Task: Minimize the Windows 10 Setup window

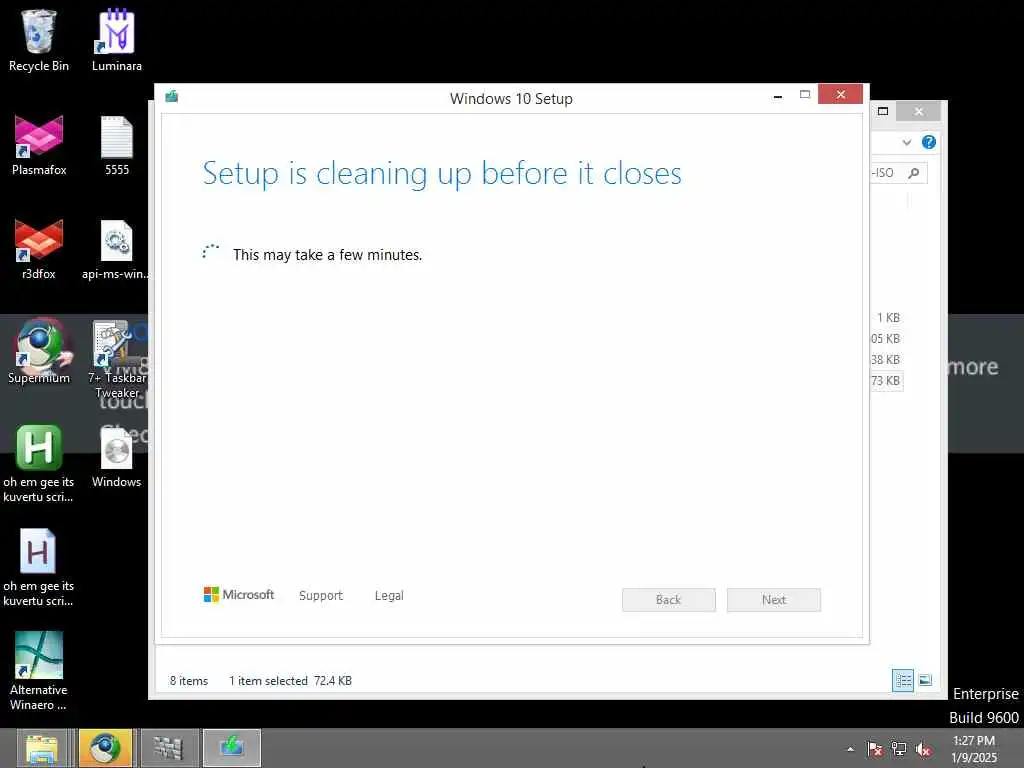Action: (778, 96)
